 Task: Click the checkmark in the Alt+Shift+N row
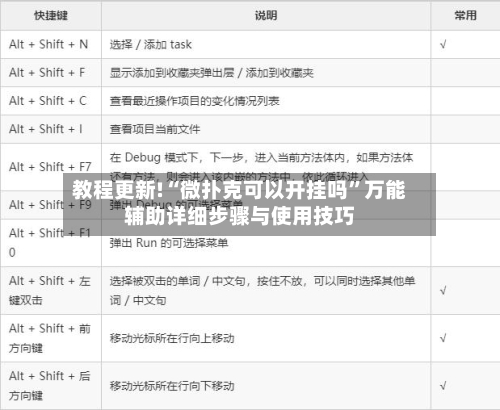443,44
